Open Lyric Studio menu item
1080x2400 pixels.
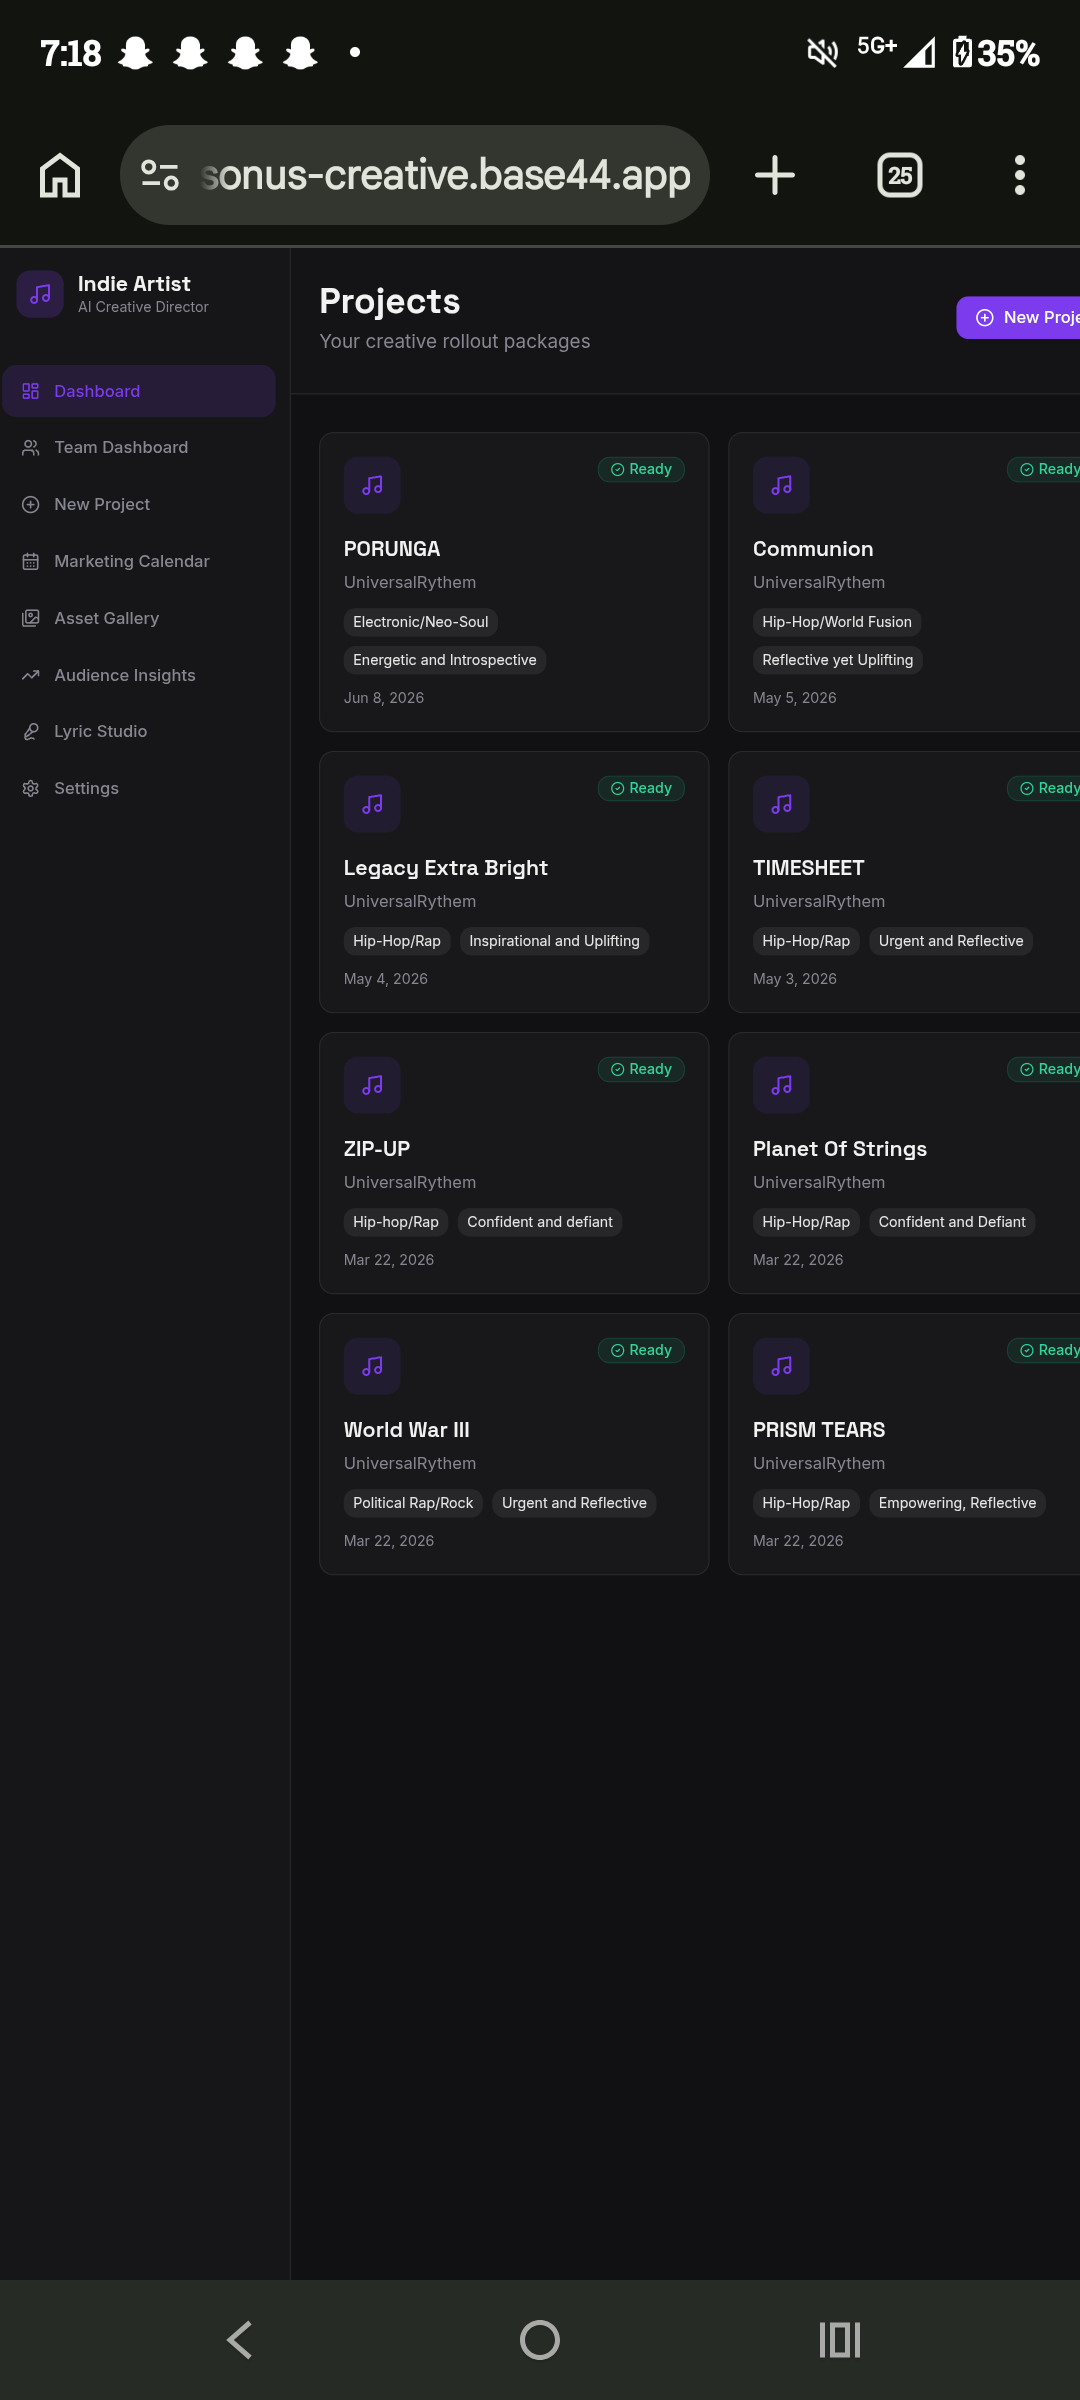[139, 732]
